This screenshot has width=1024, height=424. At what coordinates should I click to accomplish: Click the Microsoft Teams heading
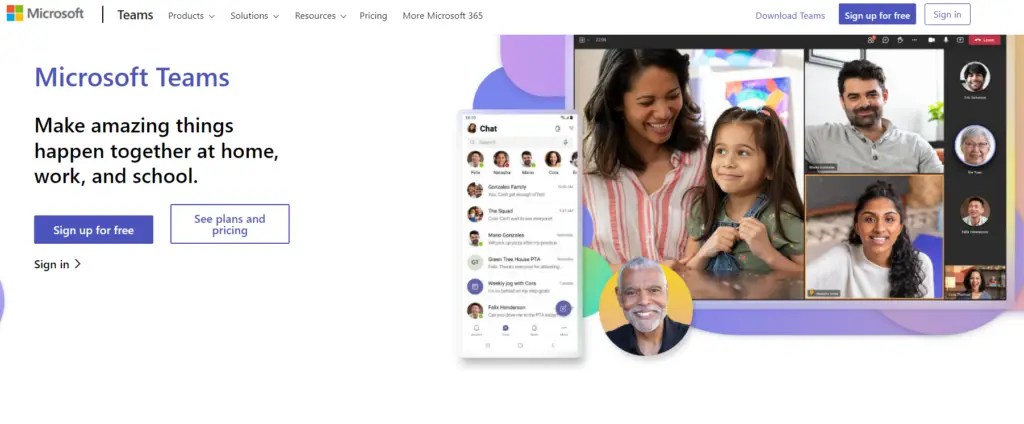pyautogui.click(x=132, y=77)
